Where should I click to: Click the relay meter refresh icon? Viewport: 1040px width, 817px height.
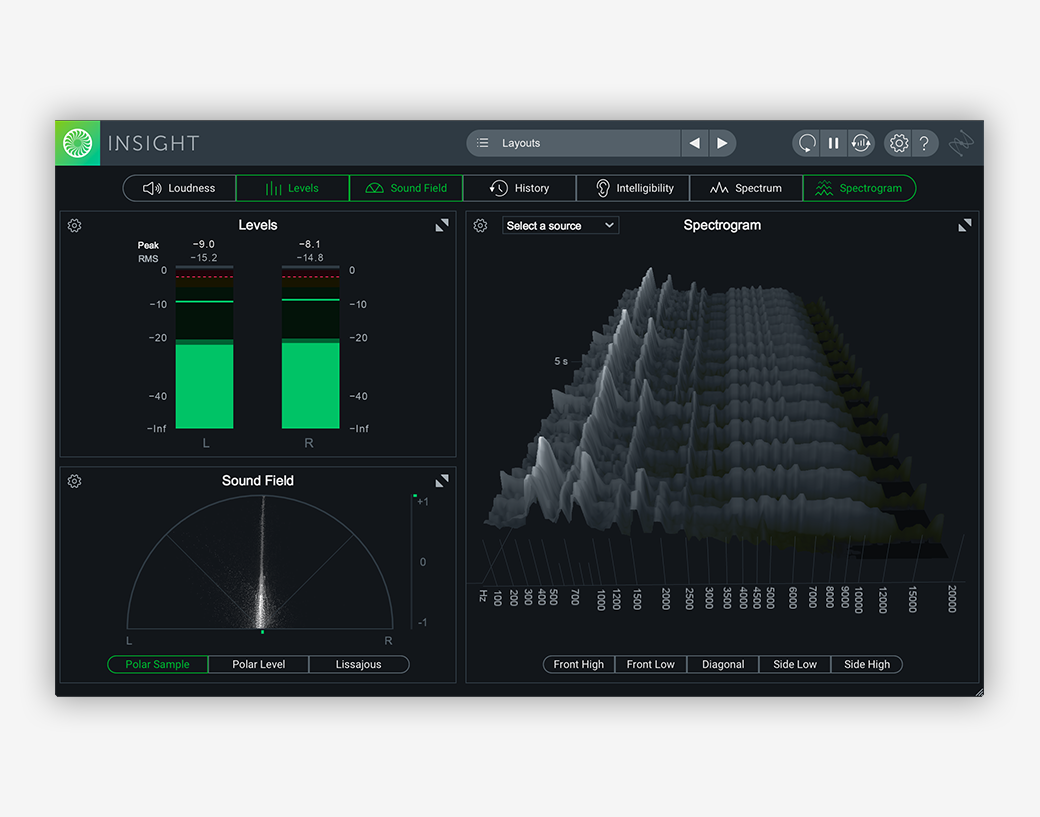tap(861, 143)
